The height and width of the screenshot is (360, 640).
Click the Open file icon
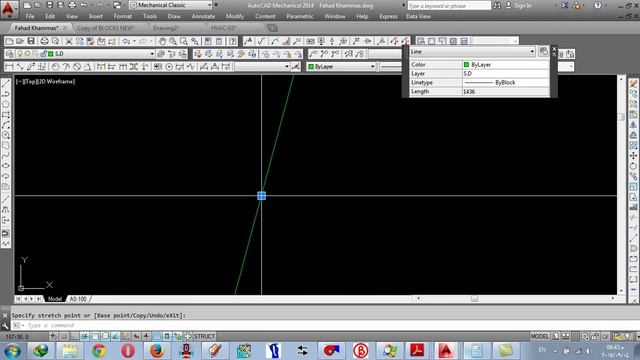20,41
